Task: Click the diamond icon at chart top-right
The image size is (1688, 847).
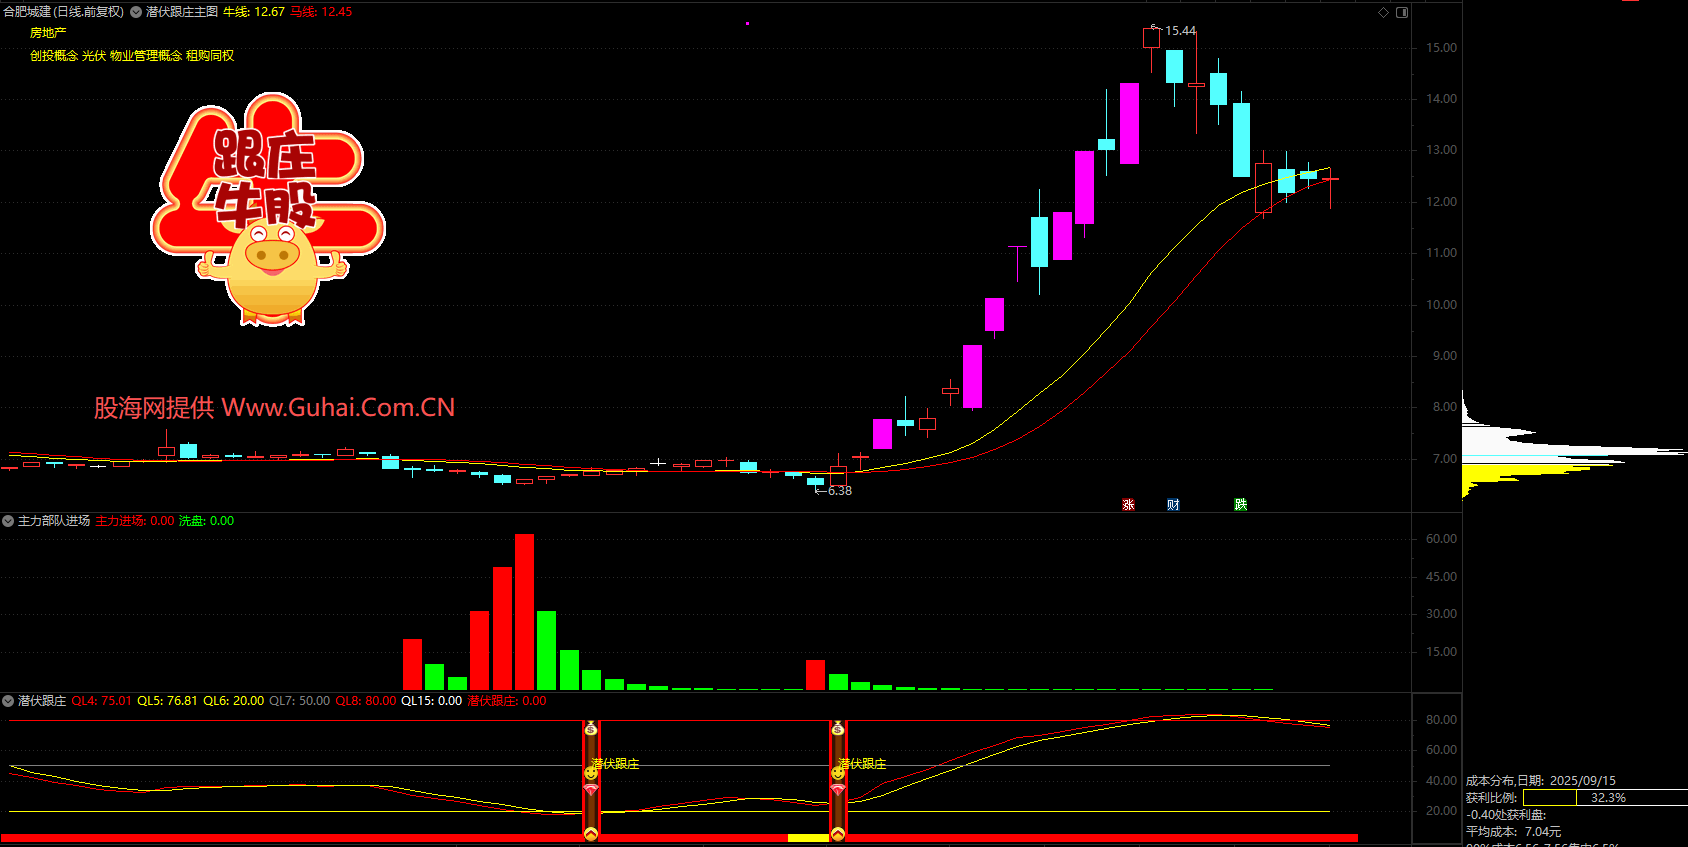Action: [x=1384, y=12]
